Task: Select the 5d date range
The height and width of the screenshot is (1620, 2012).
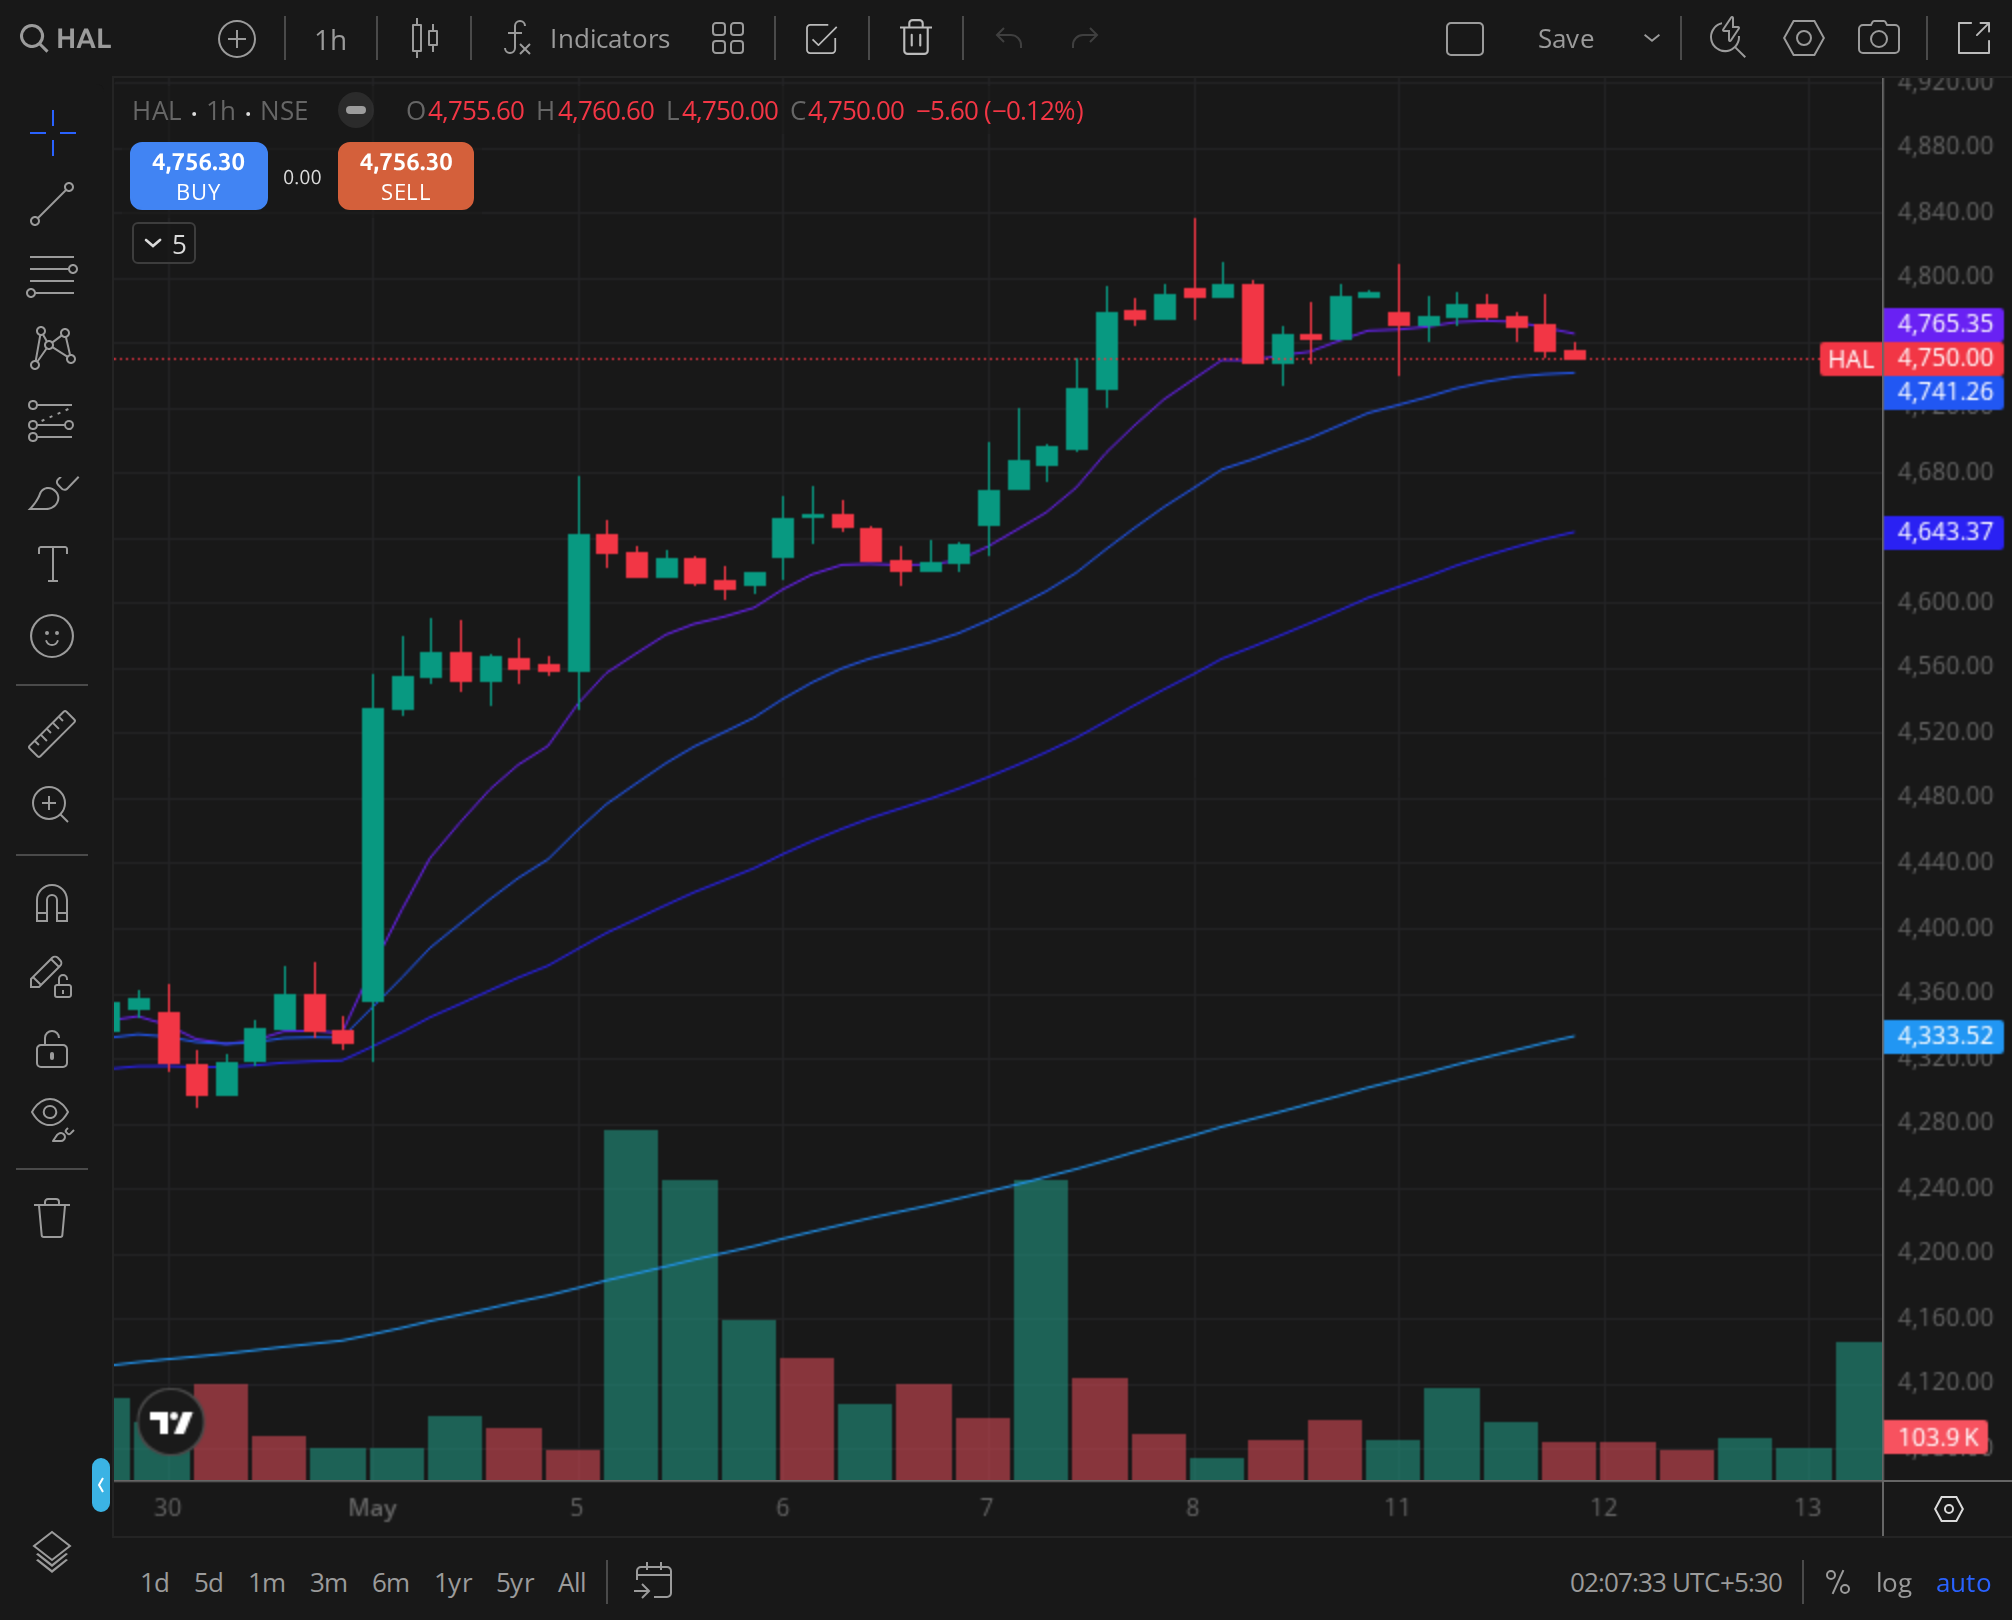Action: (x=208, y=1583)
